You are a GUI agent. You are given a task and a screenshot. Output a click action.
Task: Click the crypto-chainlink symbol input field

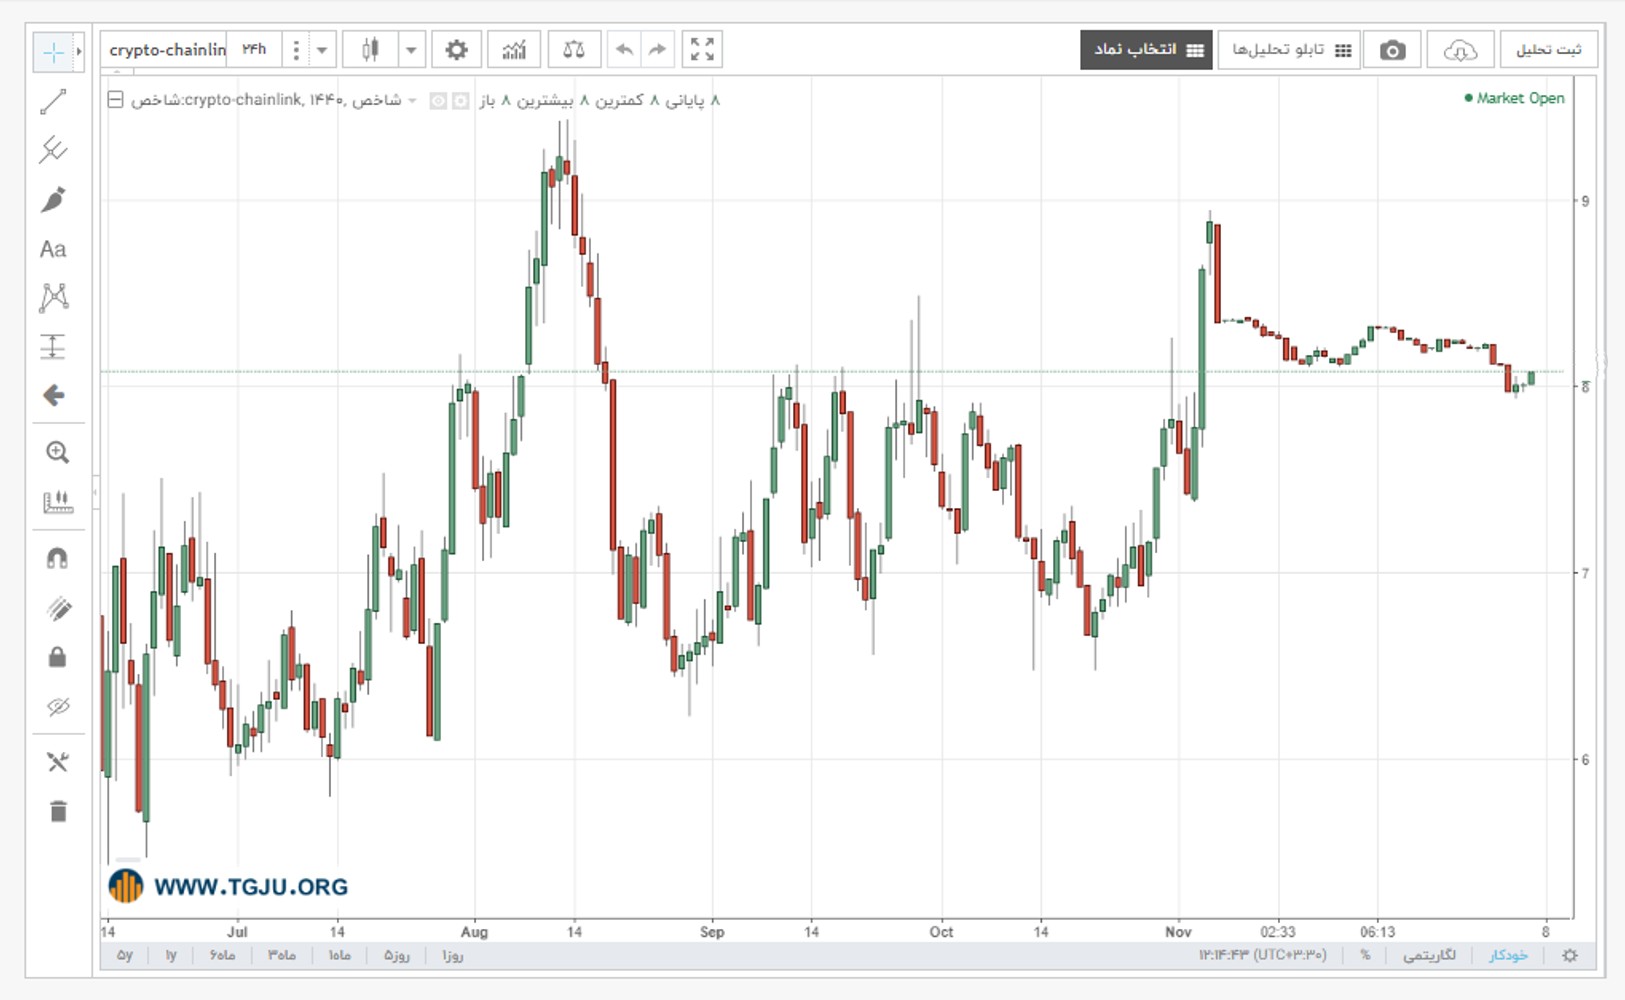167,50
